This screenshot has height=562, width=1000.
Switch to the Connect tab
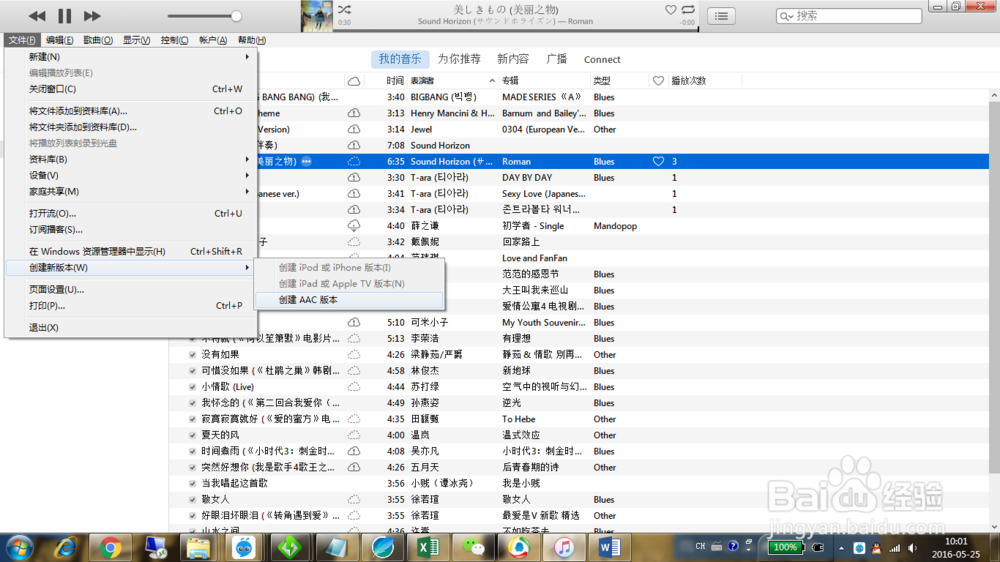coord(602,59)
